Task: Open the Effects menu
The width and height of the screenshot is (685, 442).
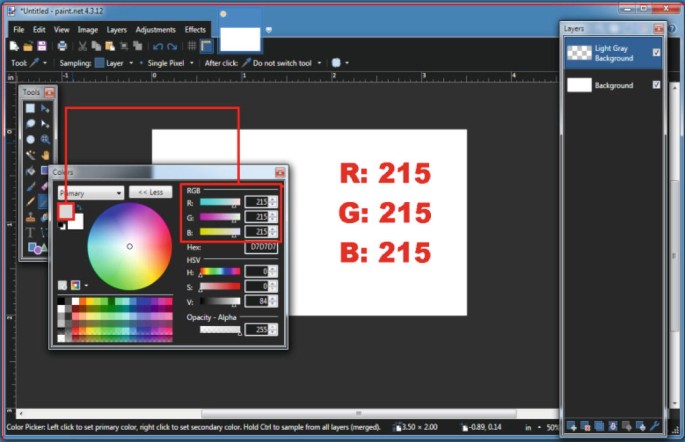Action: (x=195, y=30)
